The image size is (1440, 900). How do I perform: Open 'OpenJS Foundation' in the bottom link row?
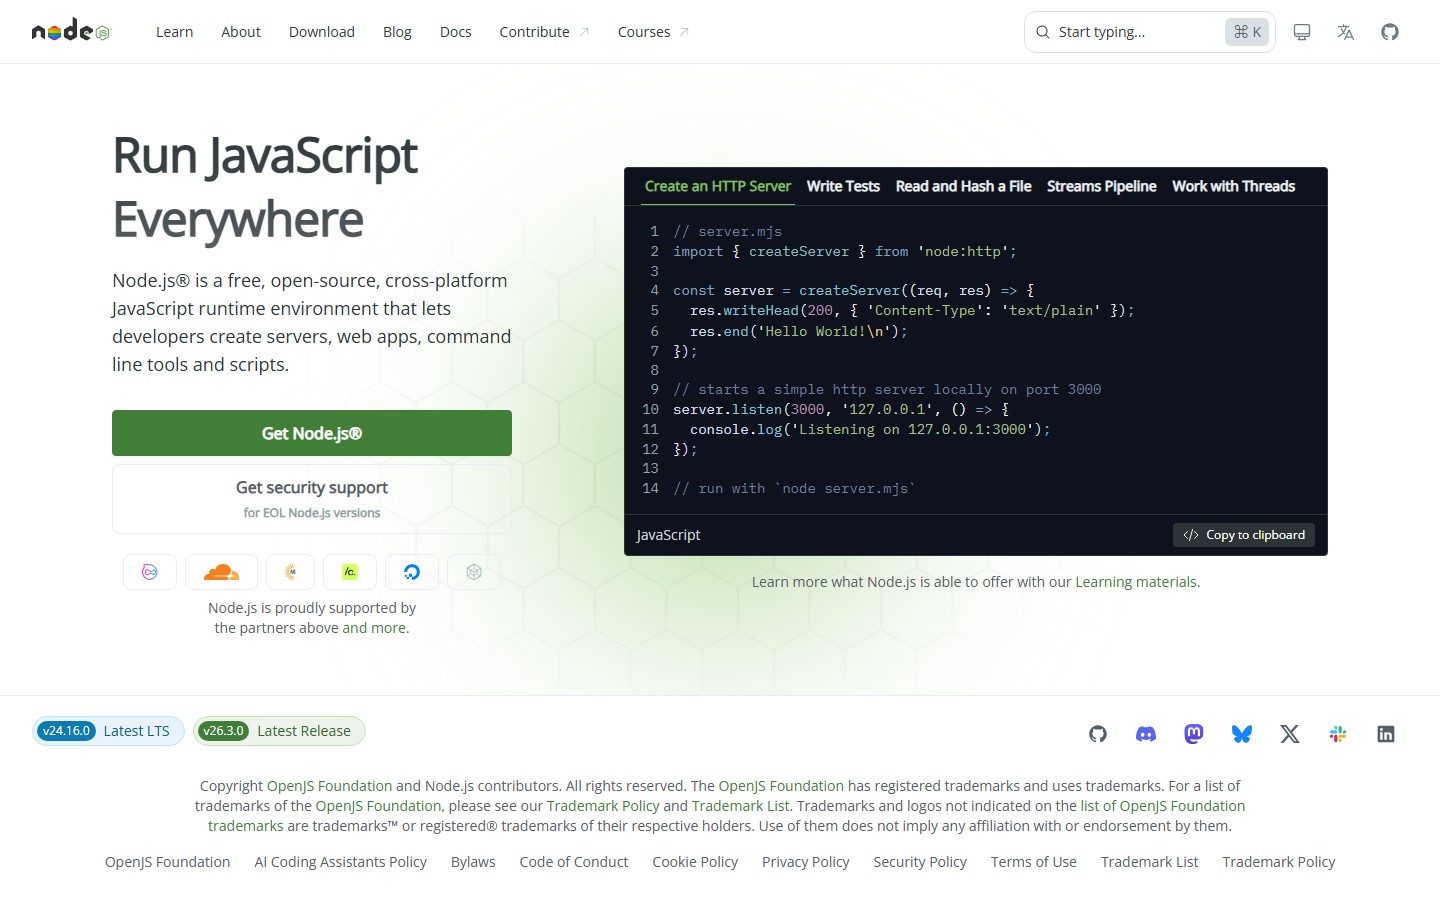[168, 862]
